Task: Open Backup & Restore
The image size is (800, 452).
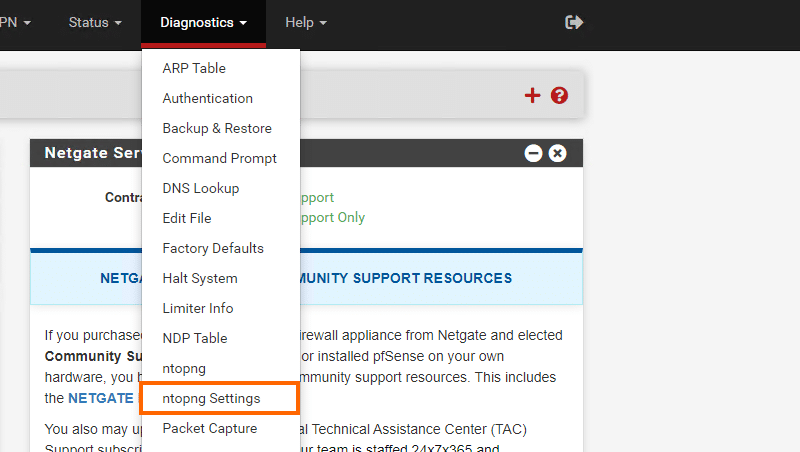Action: click(217, 128)
